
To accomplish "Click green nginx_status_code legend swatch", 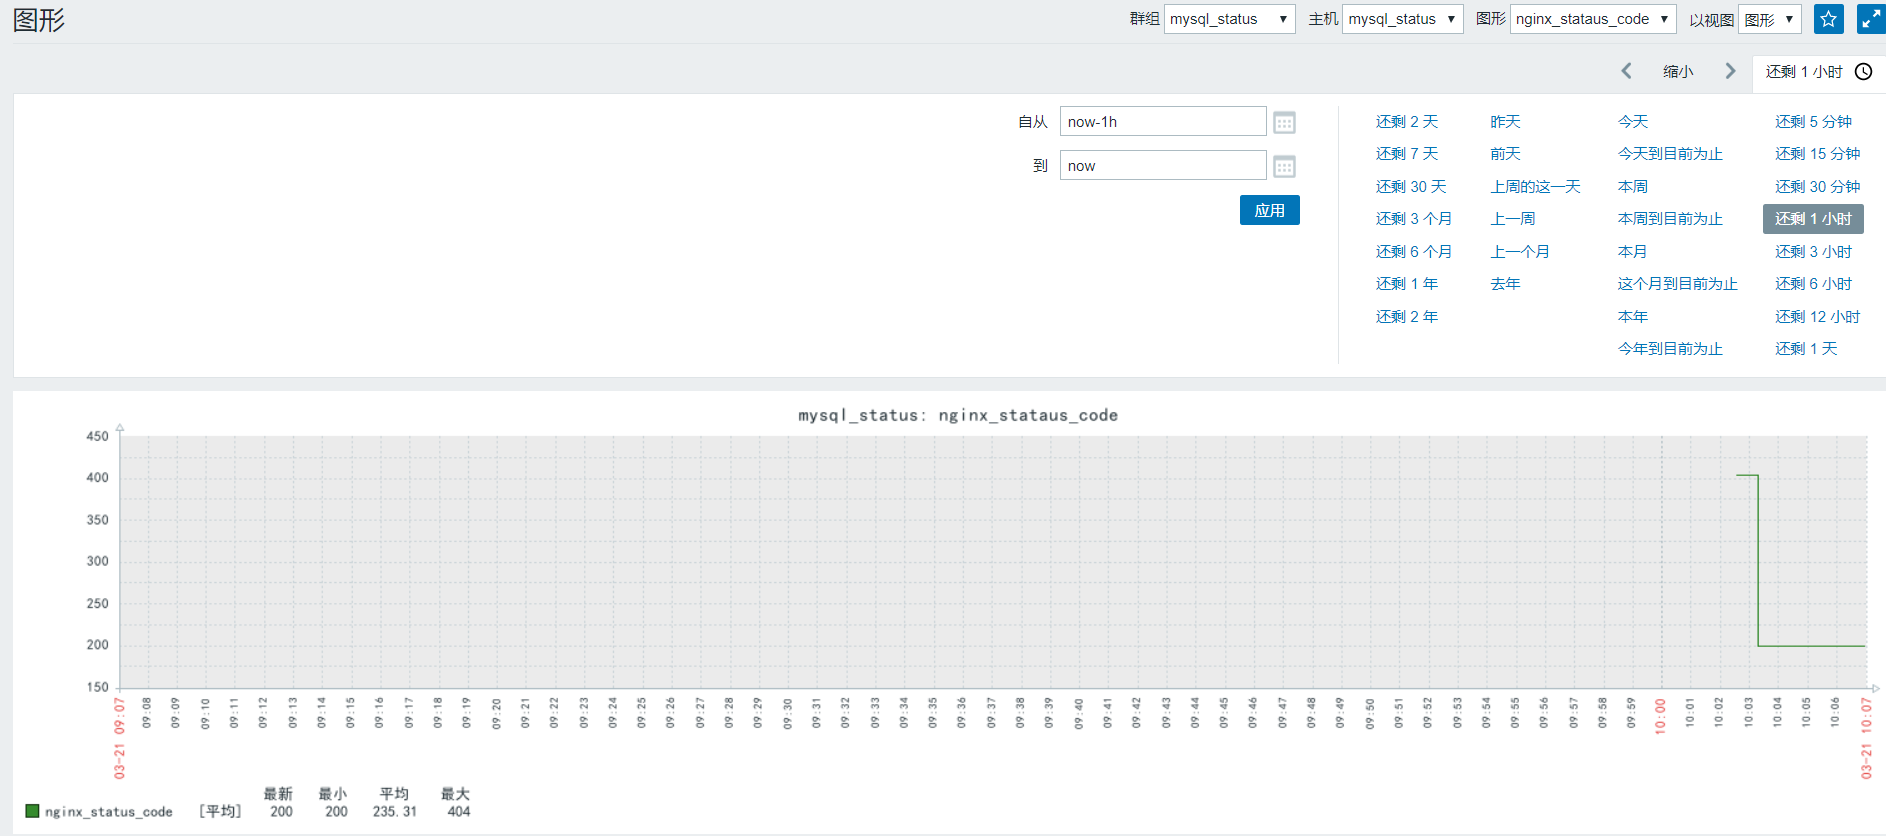I will click(32, 811).
